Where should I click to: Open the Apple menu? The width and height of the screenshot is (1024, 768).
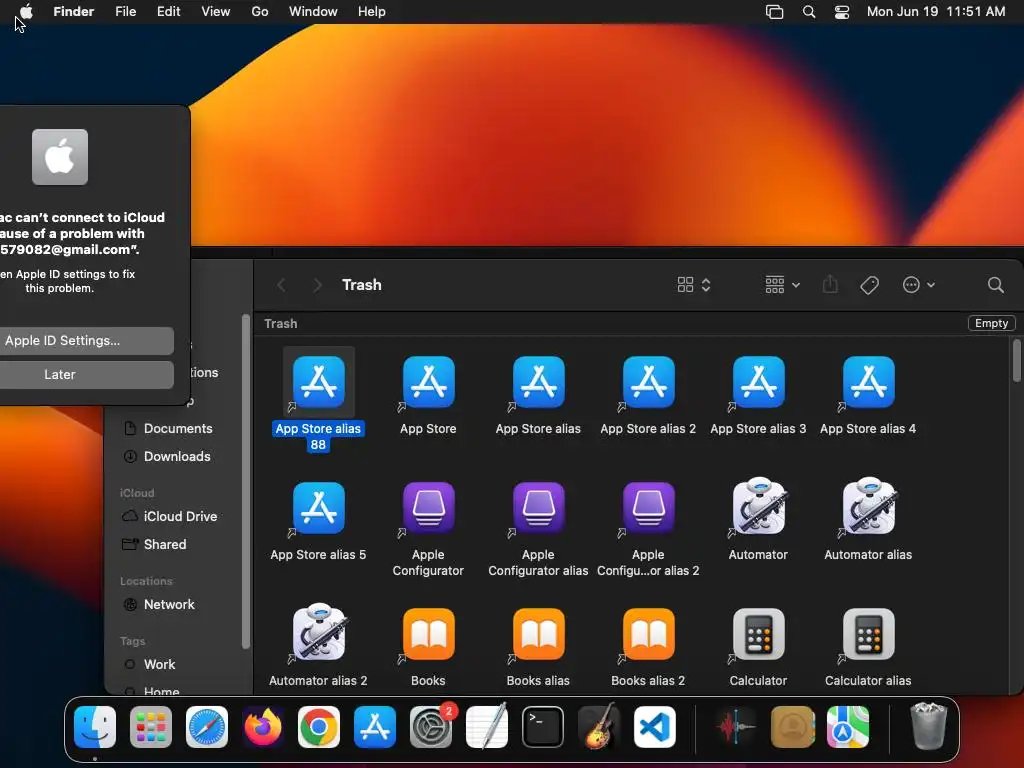(x=26, y=12)
